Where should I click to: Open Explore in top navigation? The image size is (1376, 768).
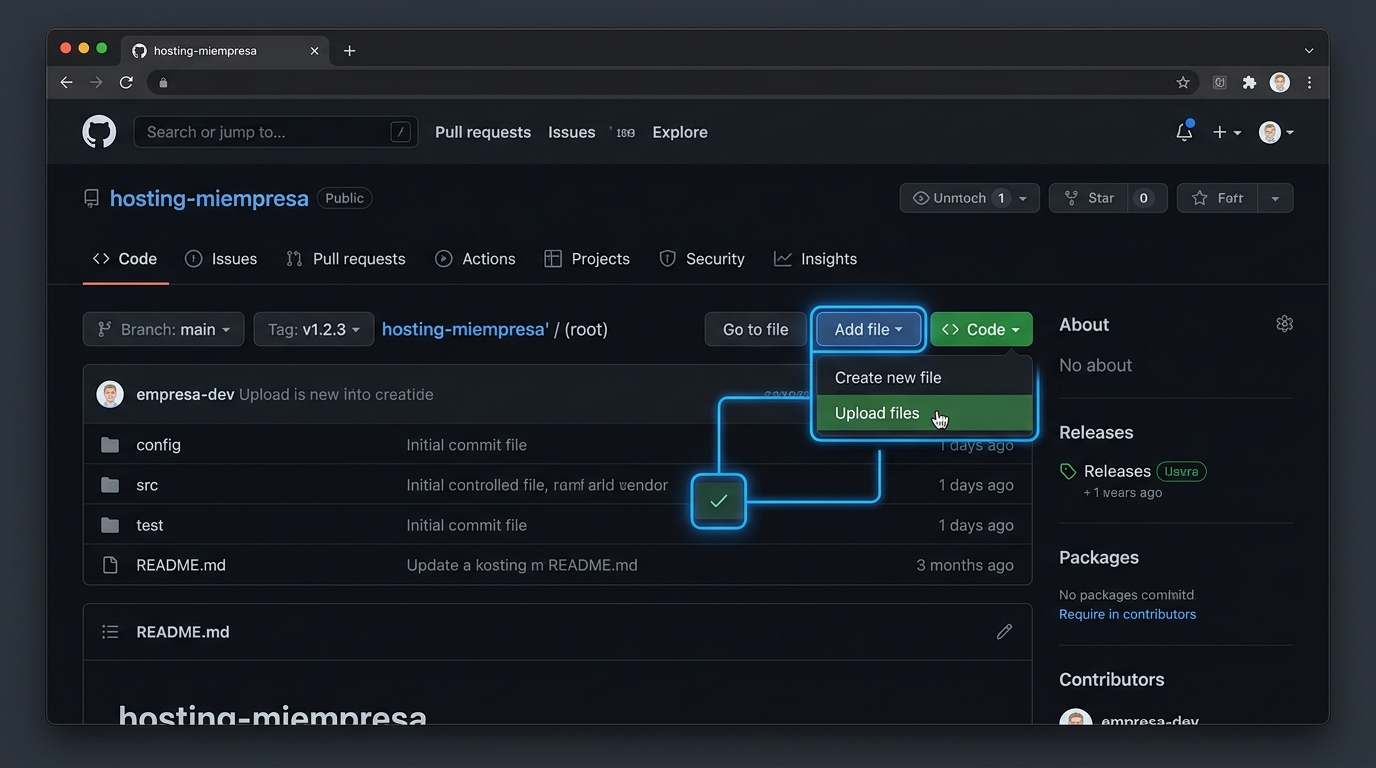680,132
